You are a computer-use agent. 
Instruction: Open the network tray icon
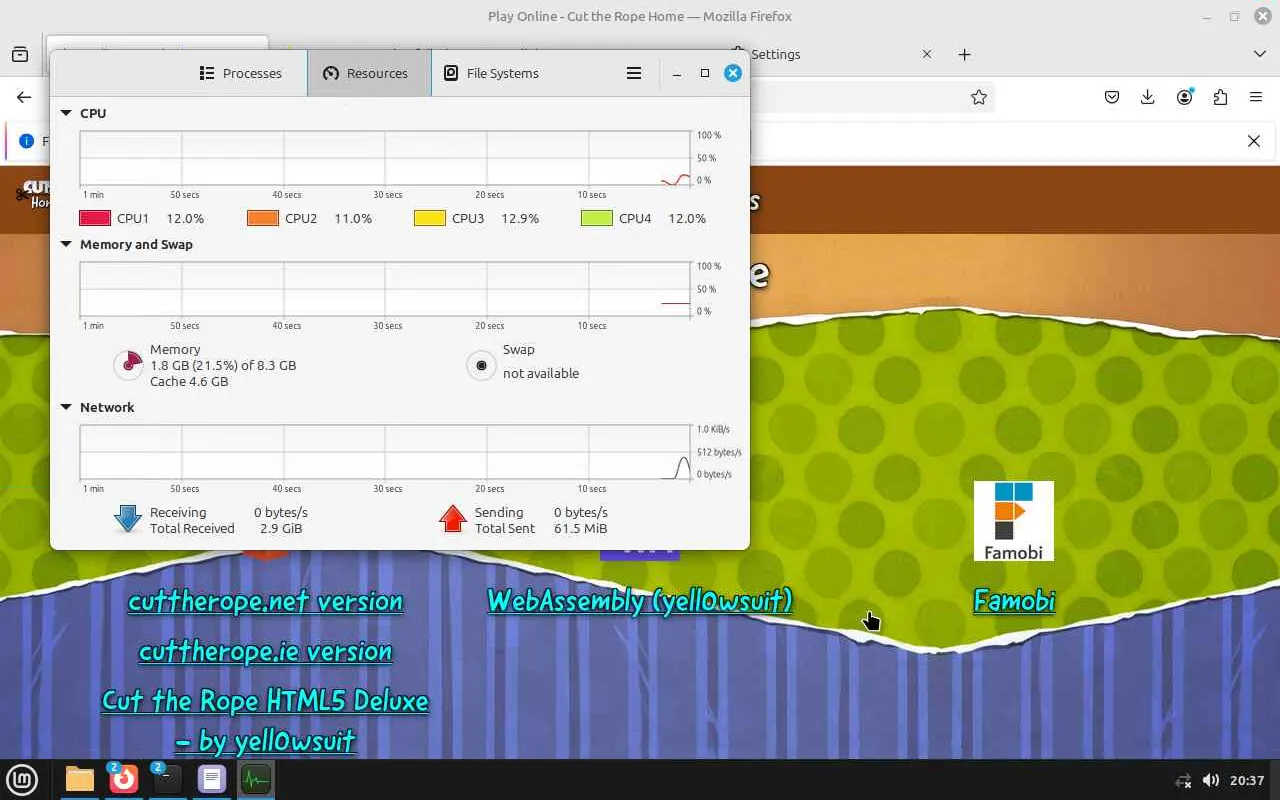[1184, 780]
